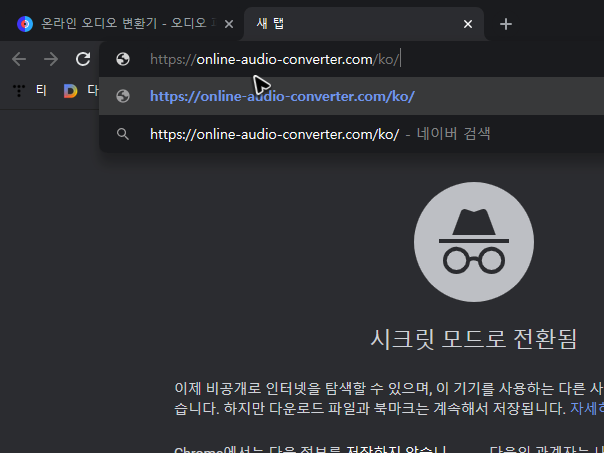Click the 시크릿 모드로 전환됨 heading
The width and height of the screenshot is (604, 453).
[x=474, y=339]
